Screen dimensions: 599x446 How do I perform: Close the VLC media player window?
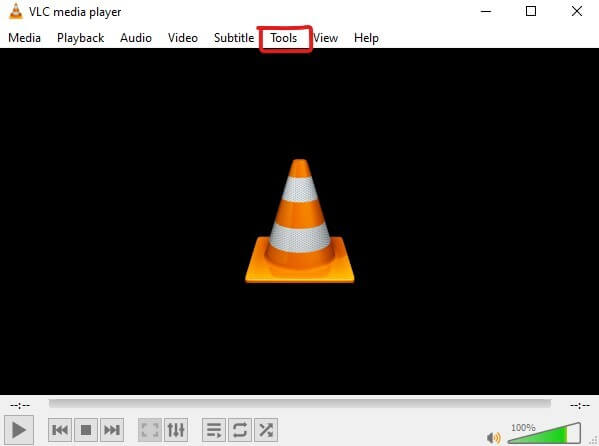pos(577,11)
